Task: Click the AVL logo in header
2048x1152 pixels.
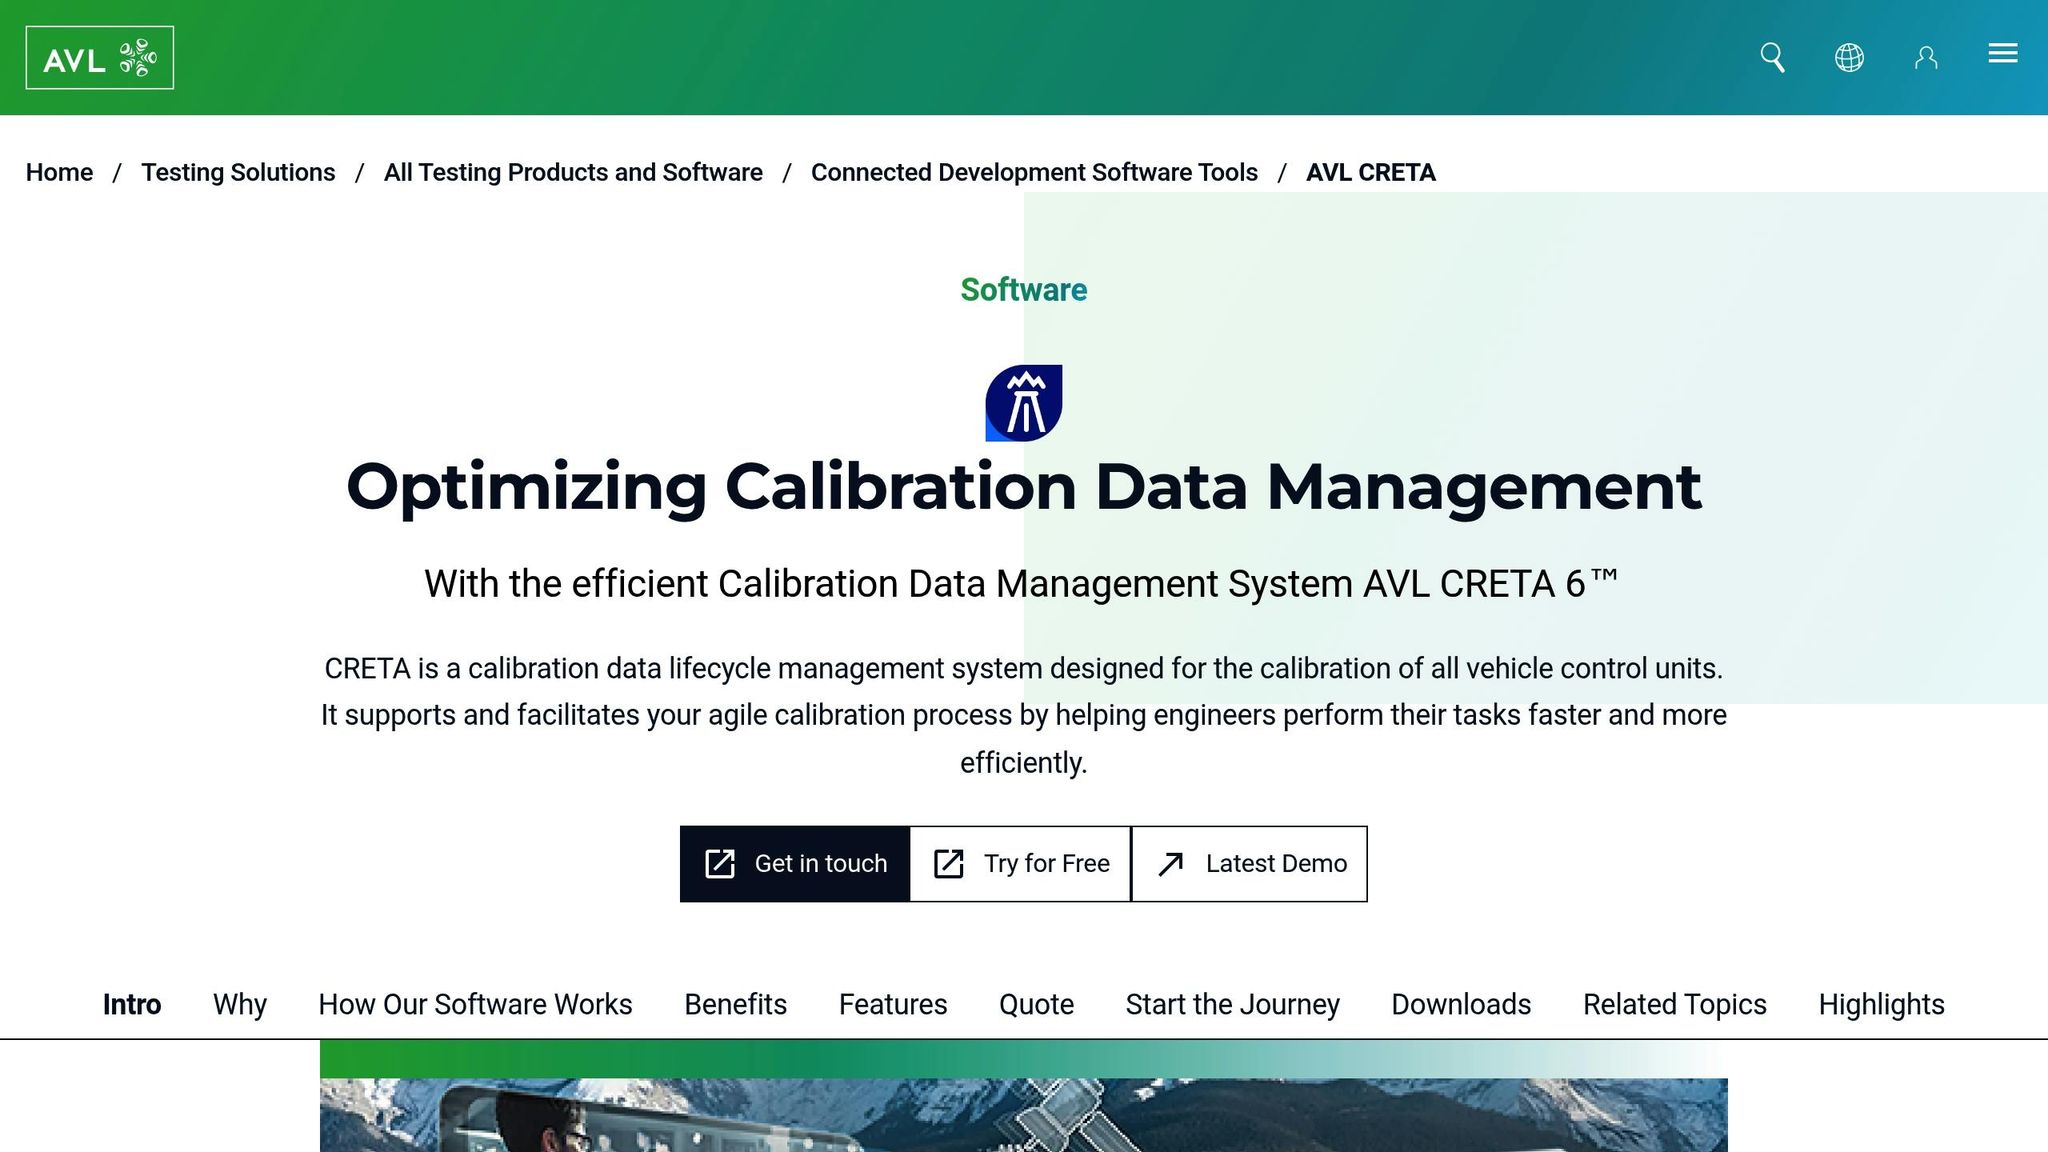Action: (x=99, y=58)
